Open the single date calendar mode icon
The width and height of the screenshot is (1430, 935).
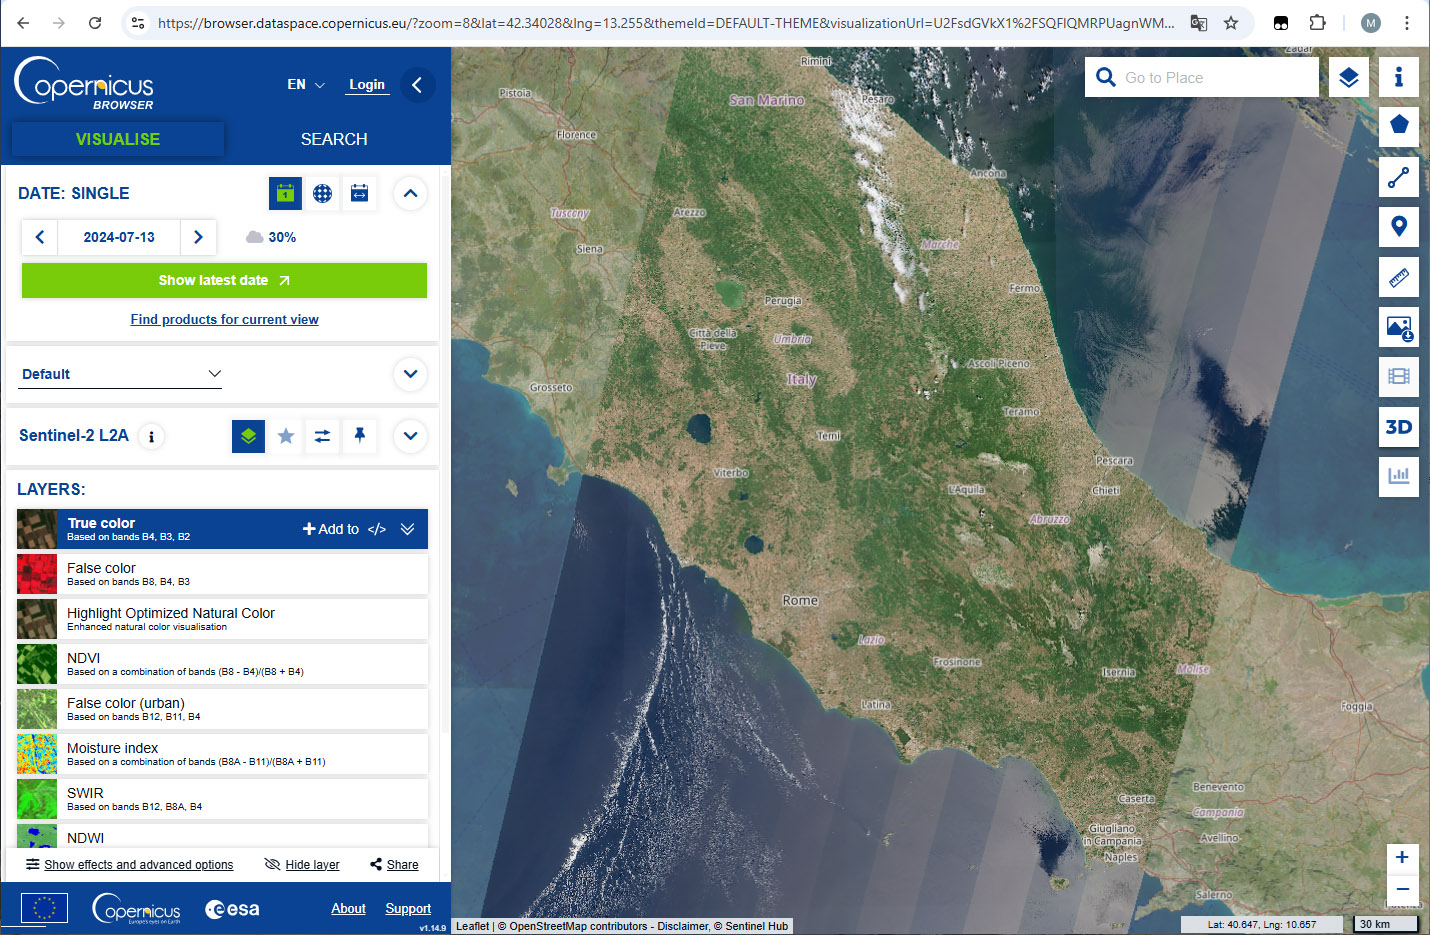[285, 193]
